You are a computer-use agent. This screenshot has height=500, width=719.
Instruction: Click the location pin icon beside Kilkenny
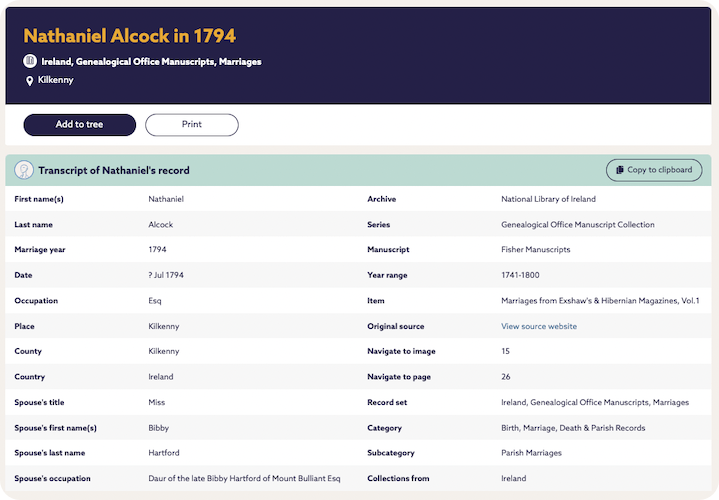[x=30, y=81]
